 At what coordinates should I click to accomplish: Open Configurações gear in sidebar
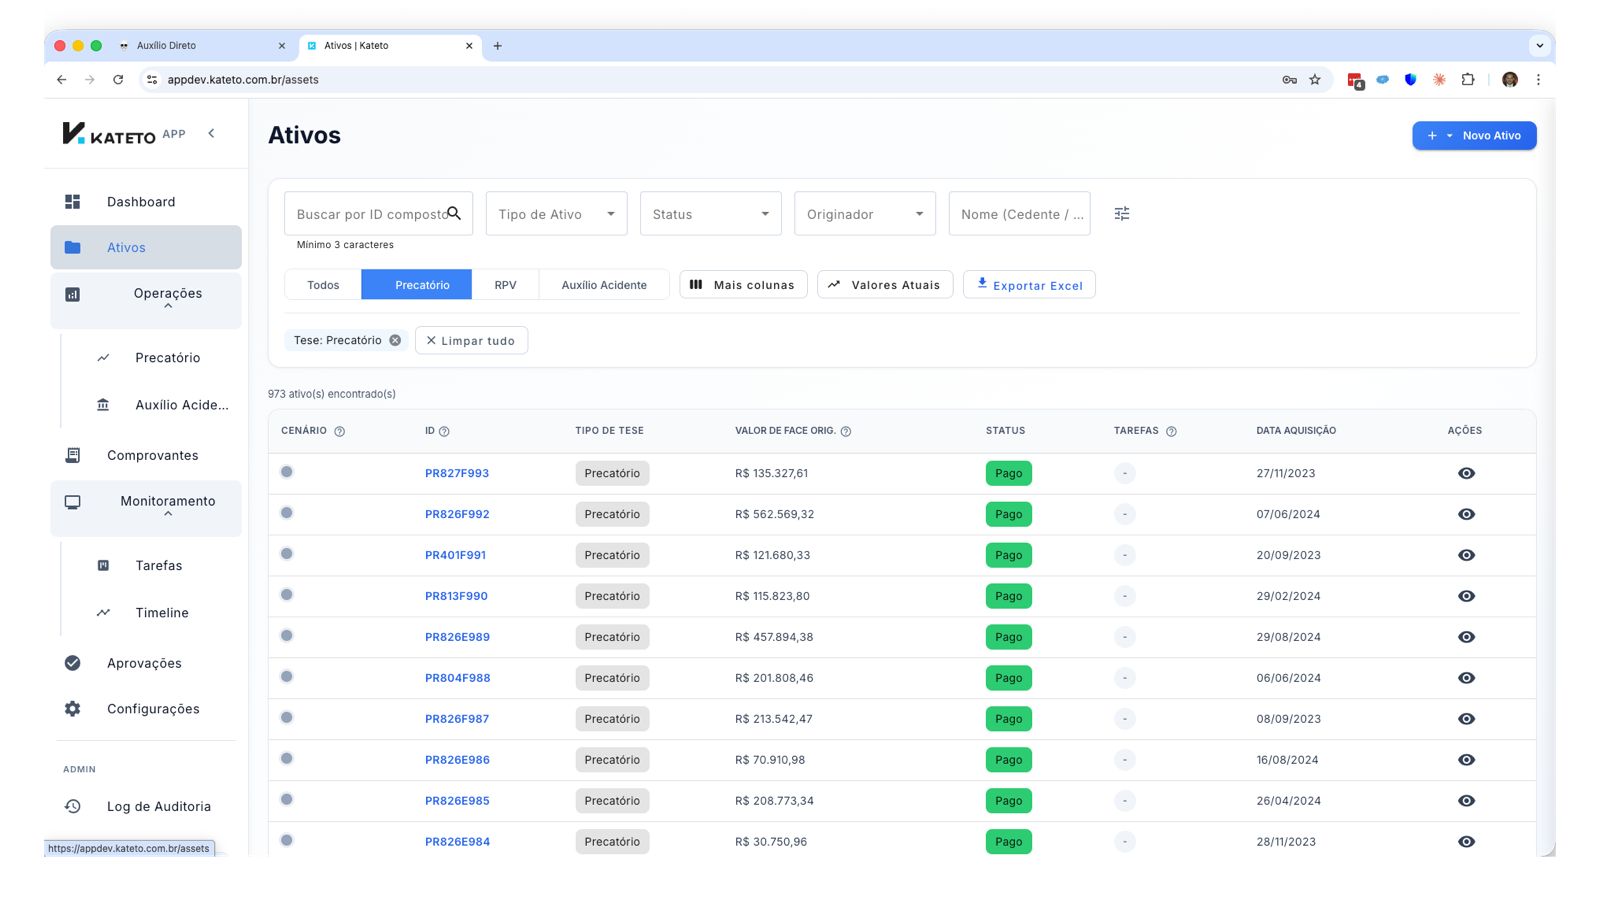point(73,709)
